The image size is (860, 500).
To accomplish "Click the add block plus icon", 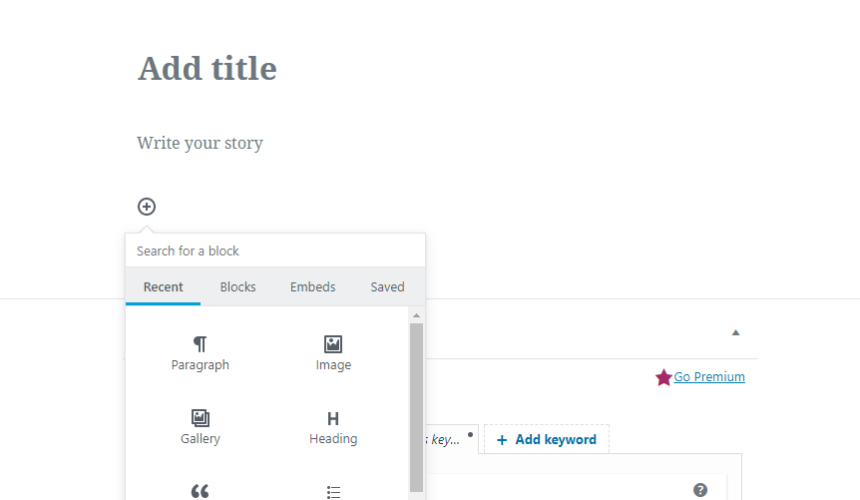I will point(146,207).
